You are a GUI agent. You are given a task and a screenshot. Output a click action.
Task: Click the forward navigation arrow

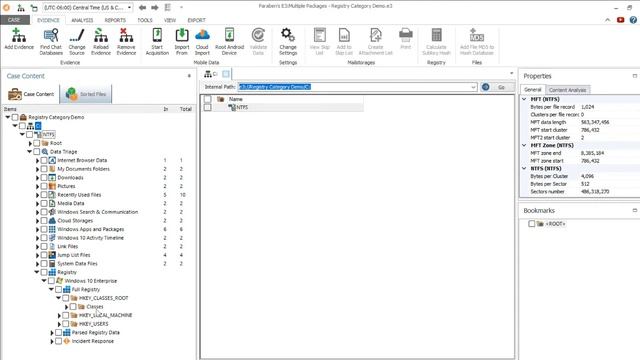(155, 7)
